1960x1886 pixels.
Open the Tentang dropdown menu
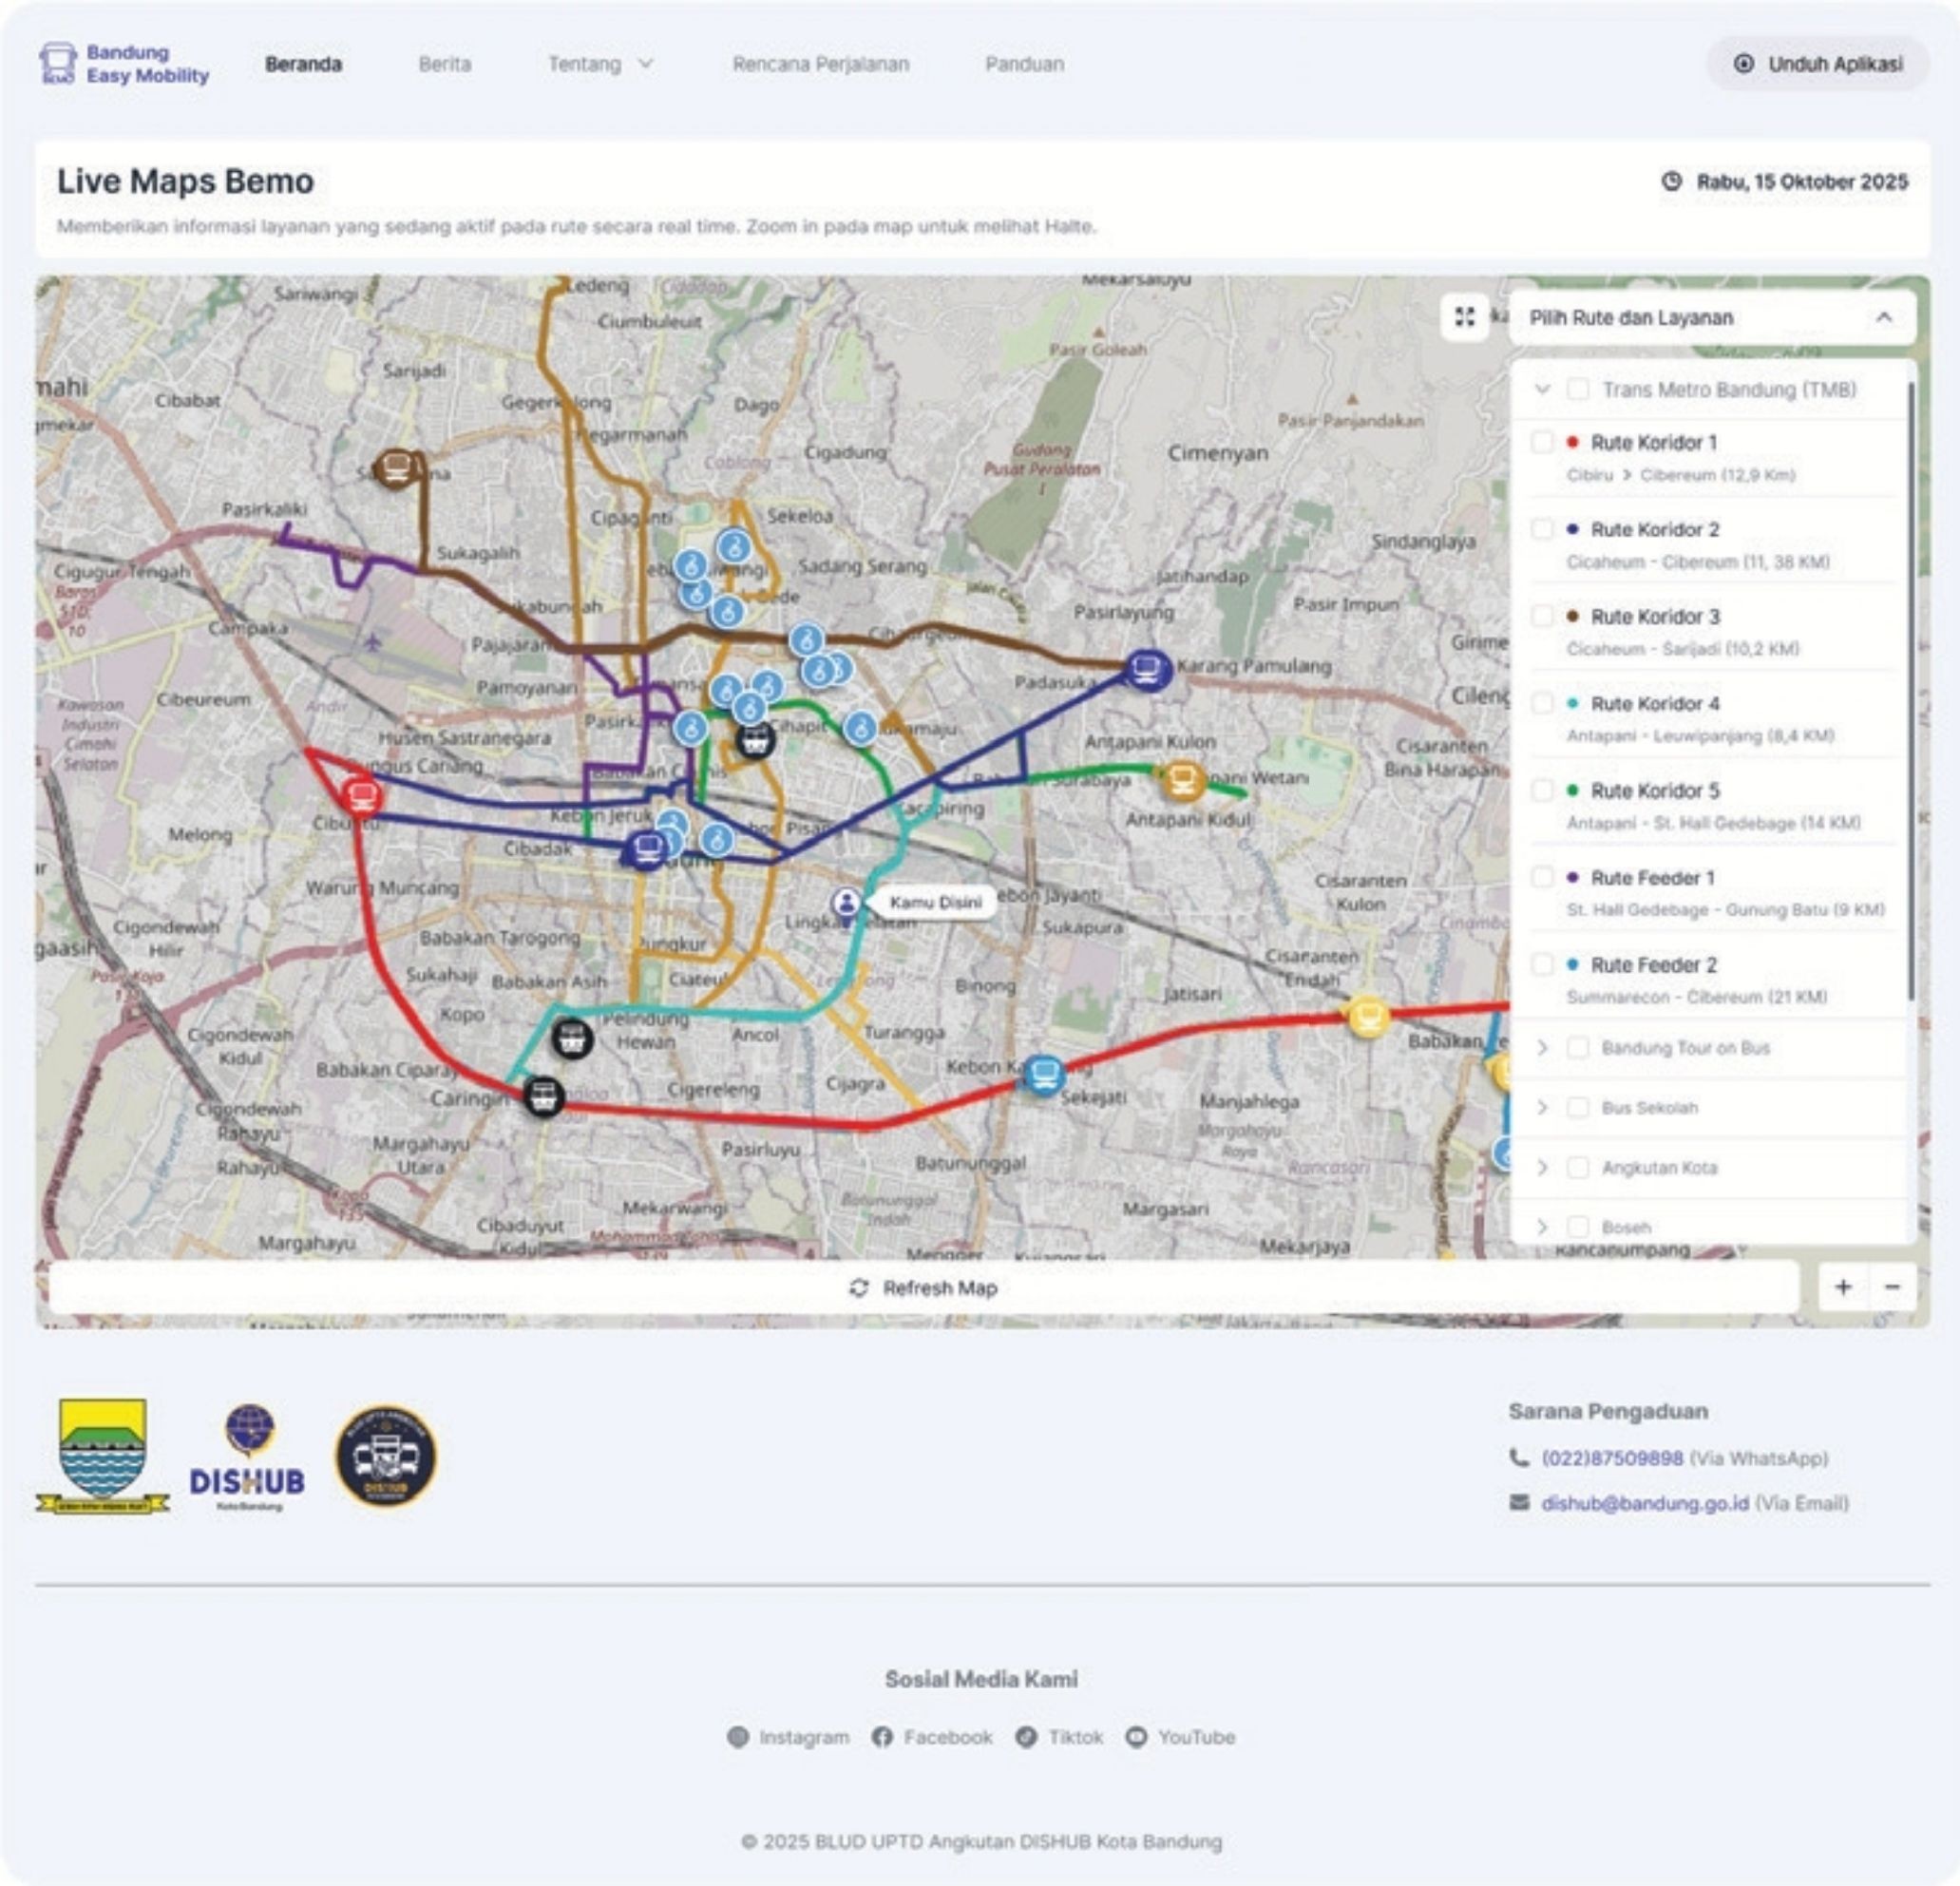click(x=600, y=64)
